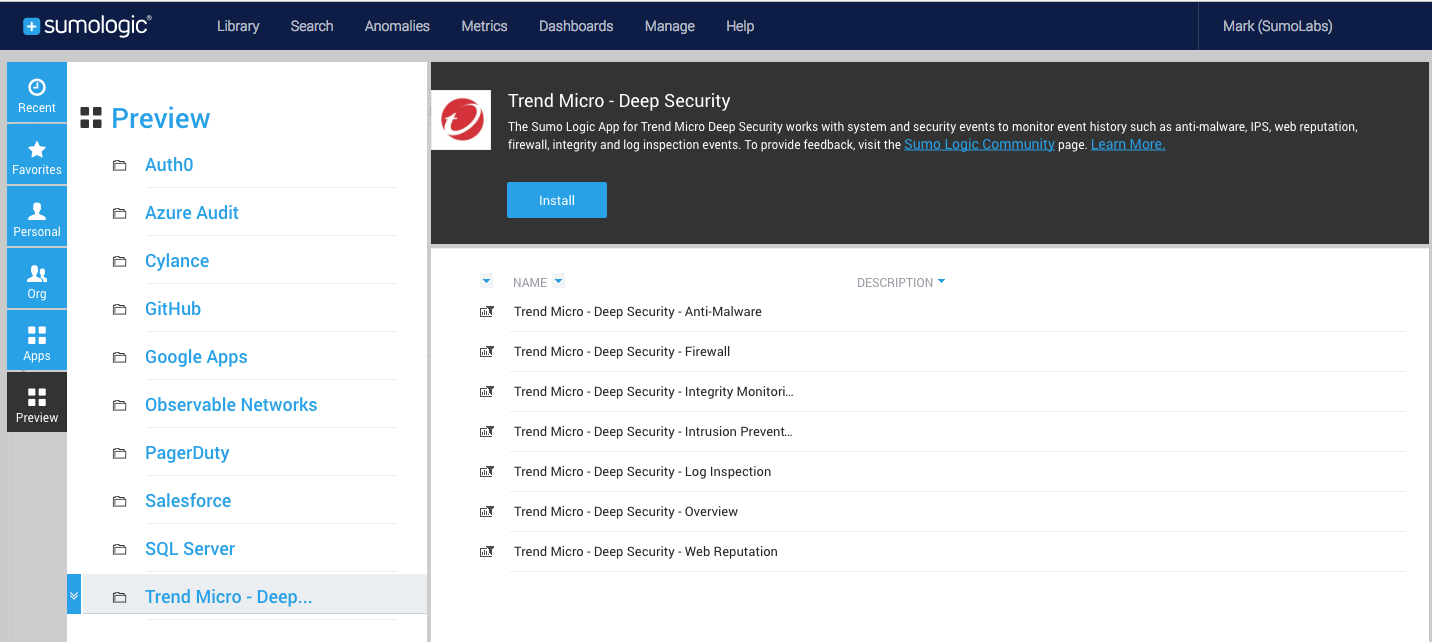
Task: Follow the Learn More link
Action: coord(1128,144)
